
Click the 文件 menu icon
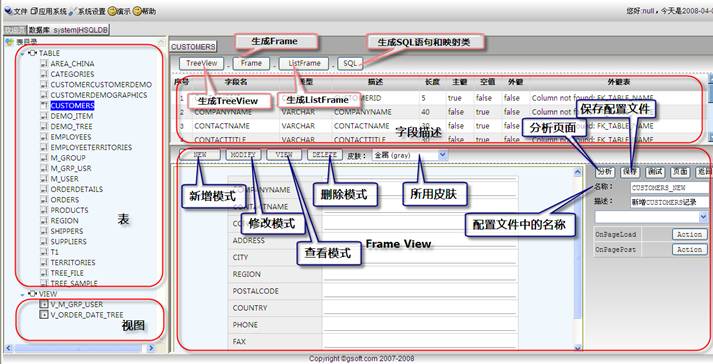(9, 11)
